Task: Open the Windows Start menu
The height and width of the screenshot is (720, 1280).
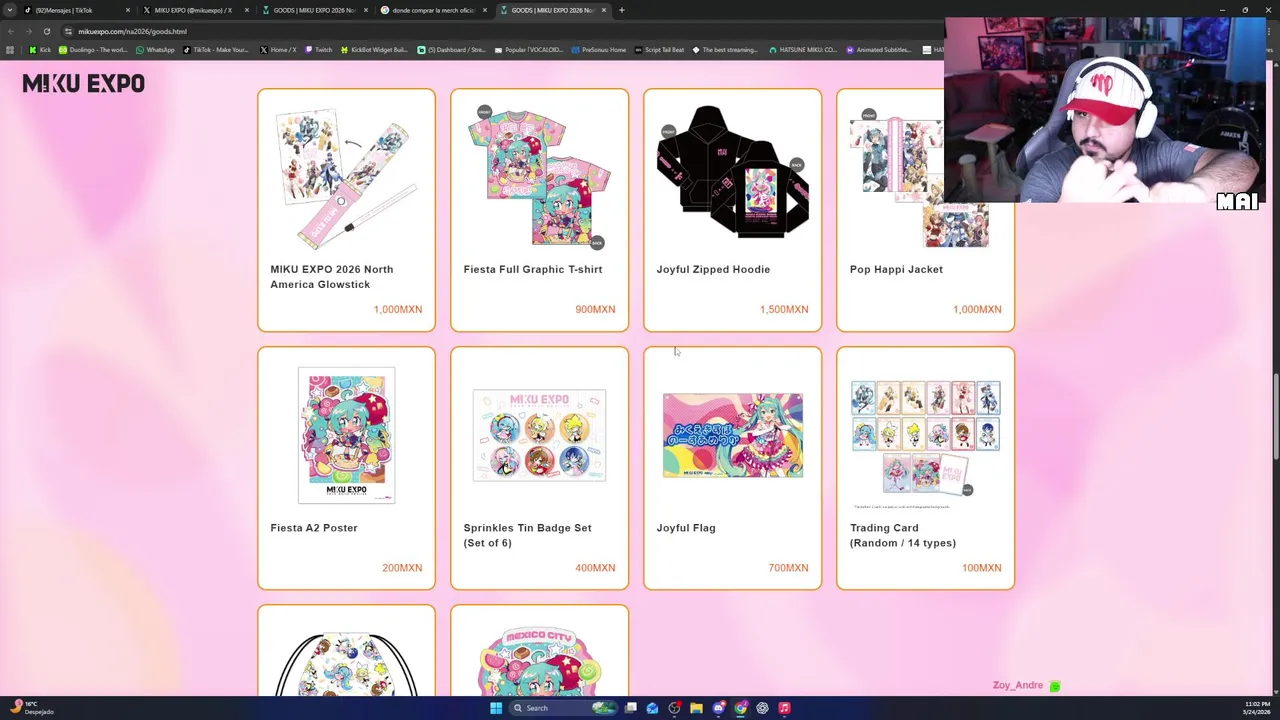Action: (496, 708)
